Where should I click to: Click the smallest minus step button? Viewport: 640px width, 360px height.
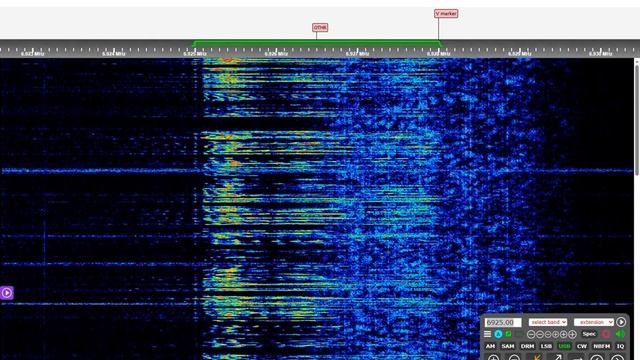pos(548,334)
